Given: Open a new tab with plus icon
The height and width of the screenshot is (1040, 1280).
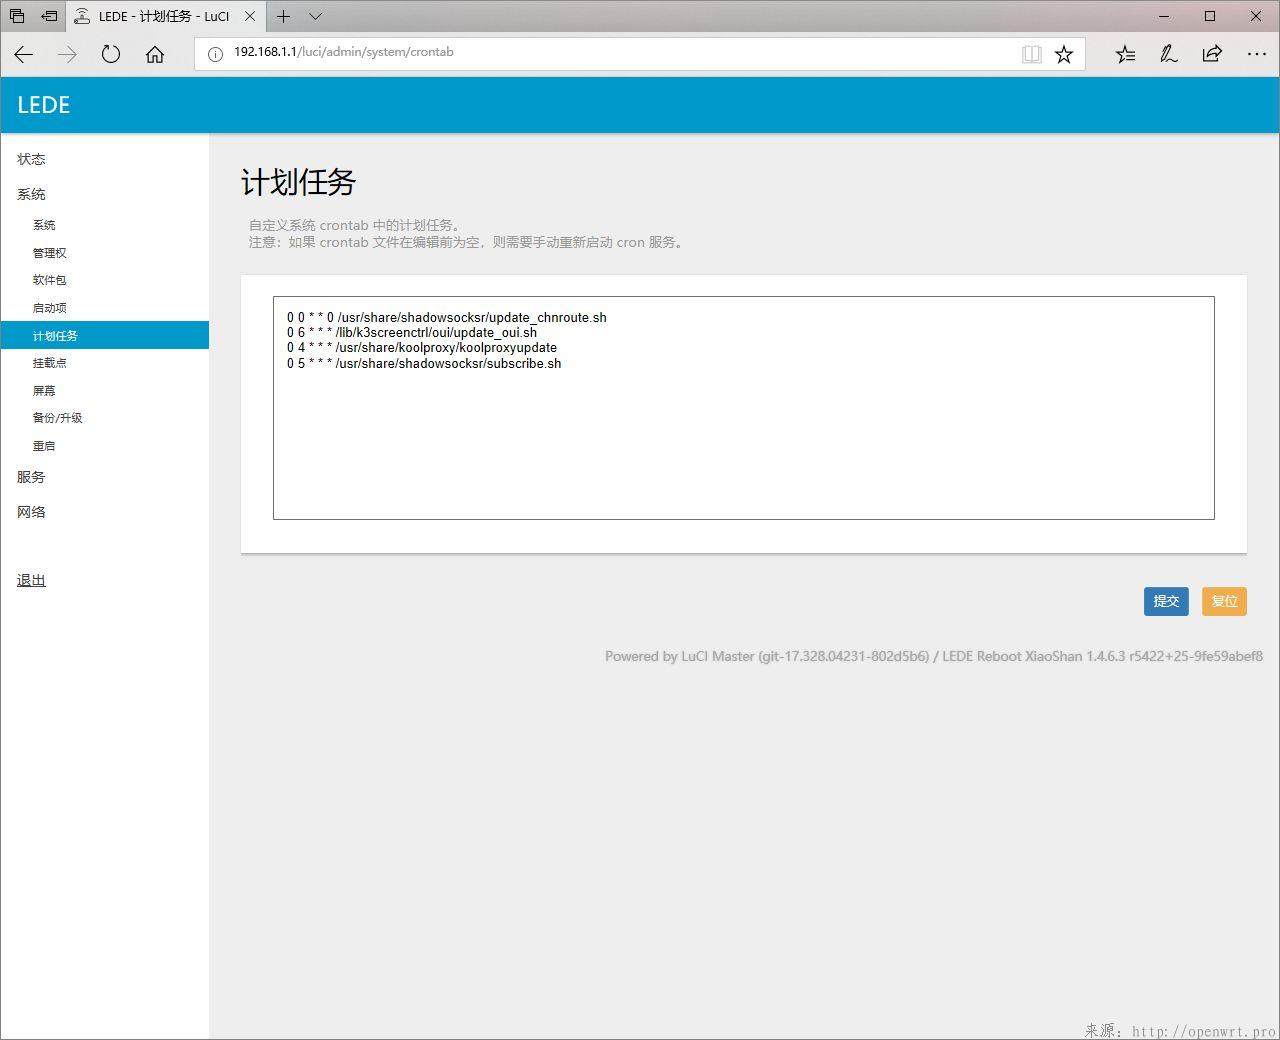Looking at the screenshot, I should [x=284, y=16].
